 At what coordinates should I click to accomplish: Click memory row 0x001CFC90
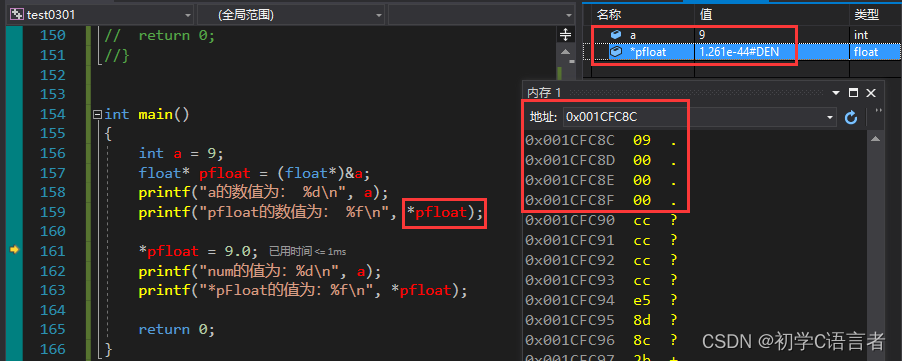tap(601, 220)
